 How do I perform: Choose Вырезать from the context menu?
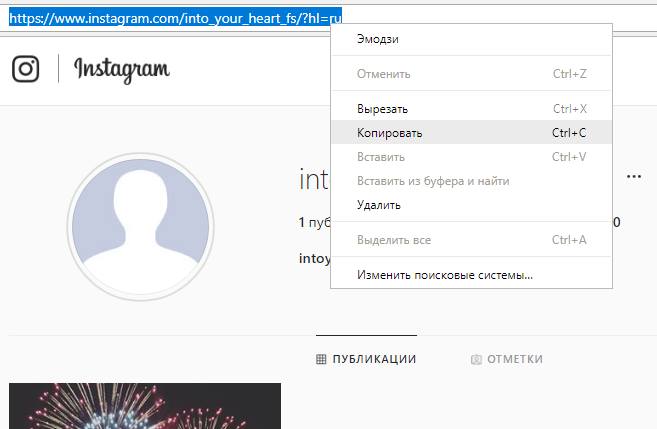pos(471,109)
